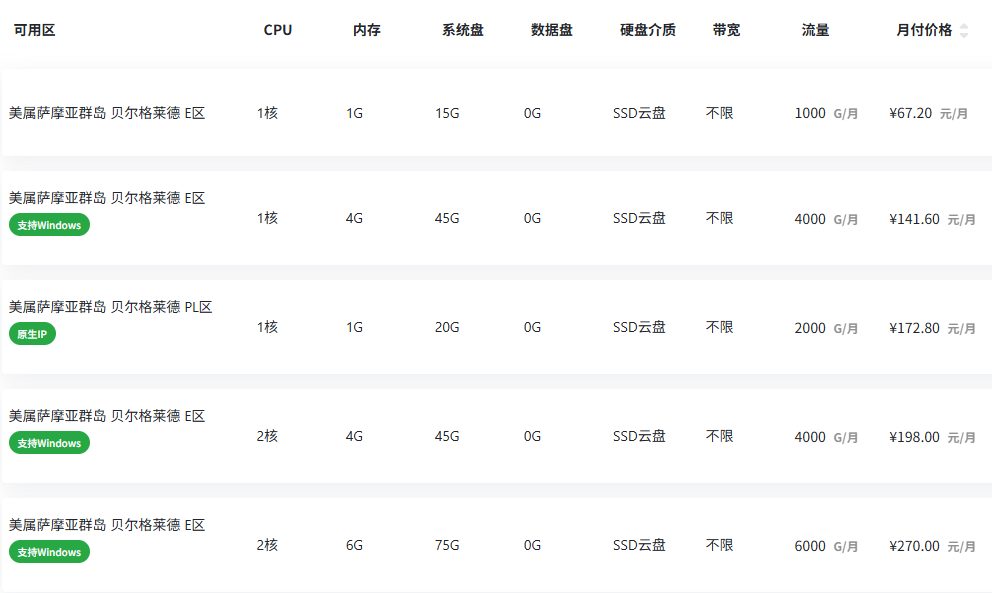Open the 贝尔格莱德 PL区 plan name
Image resolution: width=992 pixels, height=593 pixels.
[110, 307]
